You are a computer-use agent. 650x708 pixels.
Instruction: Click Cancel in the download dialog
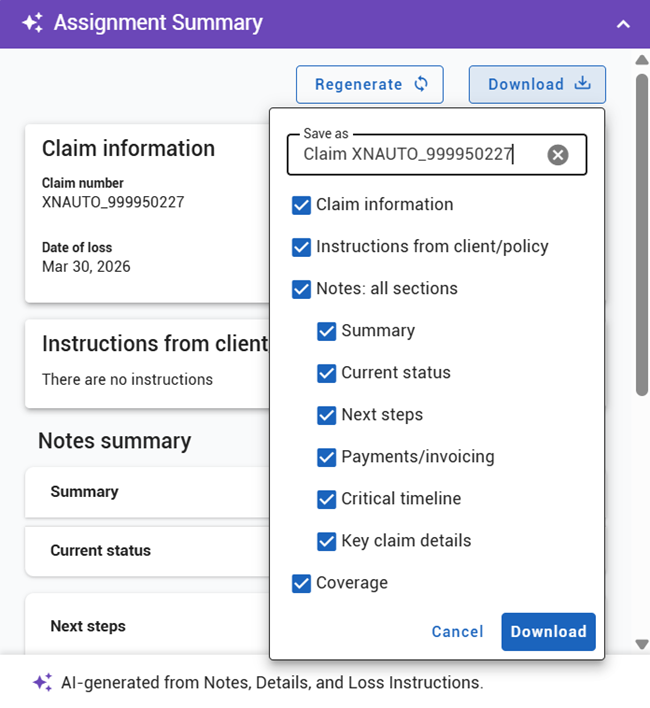pyautogui.click(x=457, y=631)
